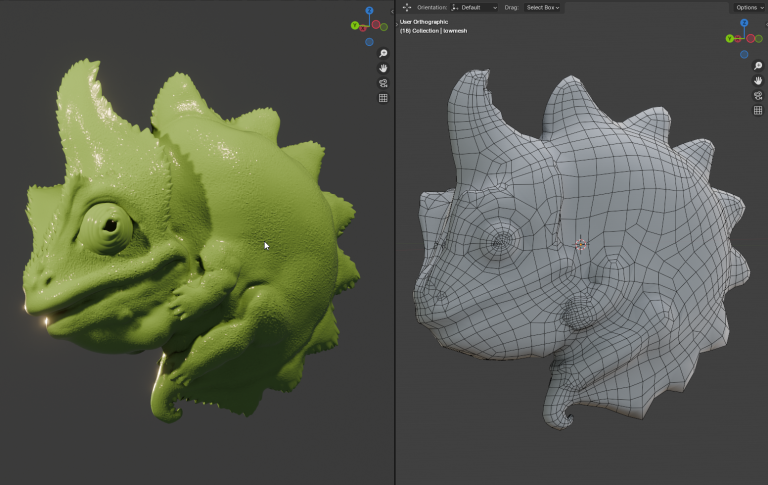Switch perspective/orthographic grid icon in right viewport
This screenshot has height=485, width=768.
point(758,110)
